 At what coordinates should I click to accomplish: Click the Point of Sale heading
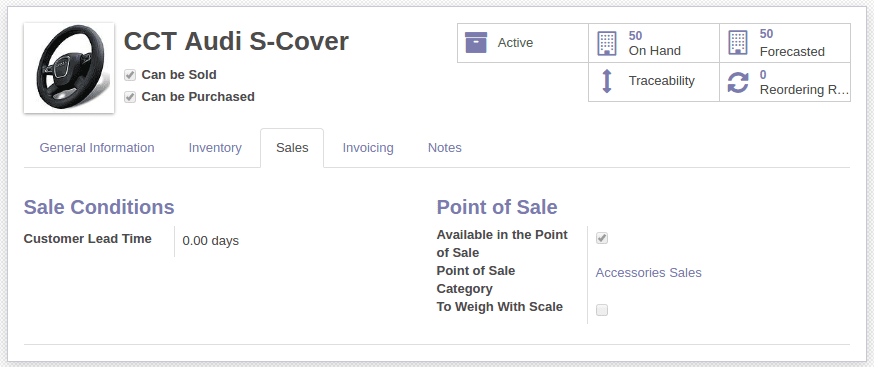pyautogui.click(x=497, y=207)
